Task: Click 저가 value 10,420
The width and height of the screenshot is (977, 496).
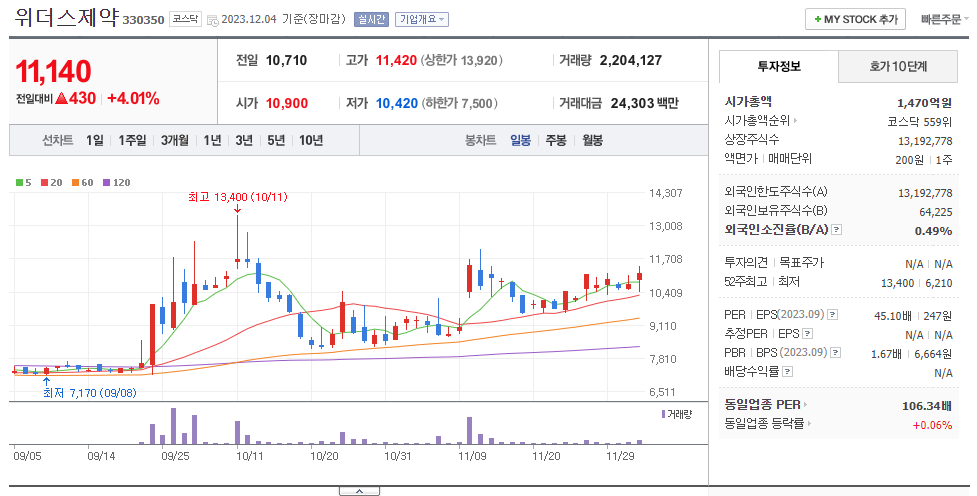Action: (x=397, y=103)
